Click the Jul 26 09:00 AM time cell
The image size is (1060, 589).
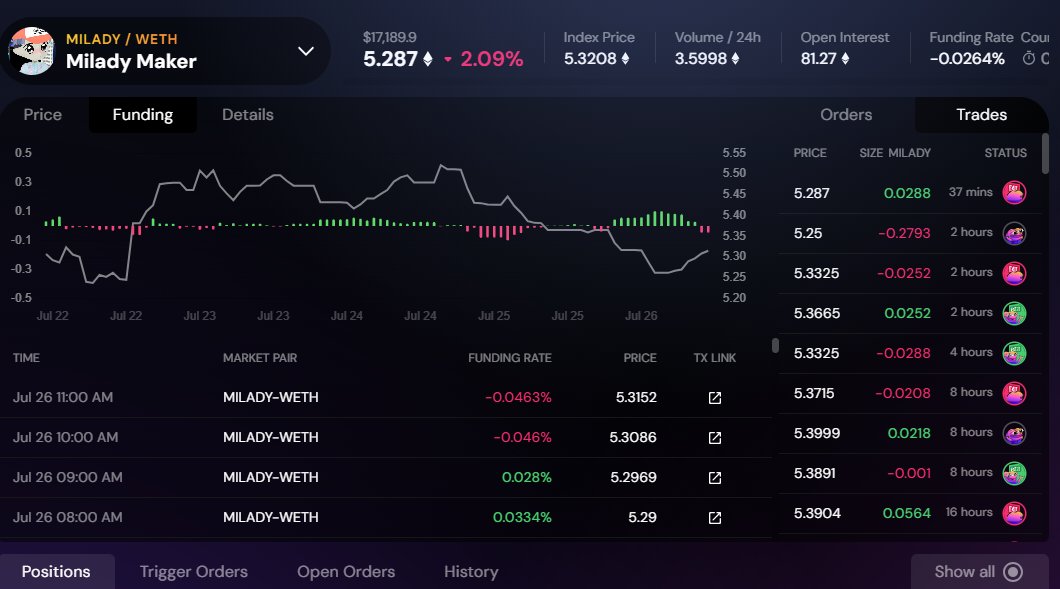[68, 477]
